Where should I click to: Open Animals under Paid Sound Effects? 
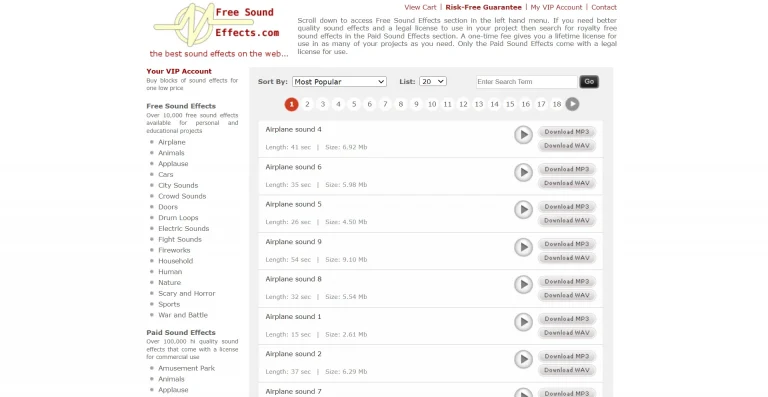[171, 379]
